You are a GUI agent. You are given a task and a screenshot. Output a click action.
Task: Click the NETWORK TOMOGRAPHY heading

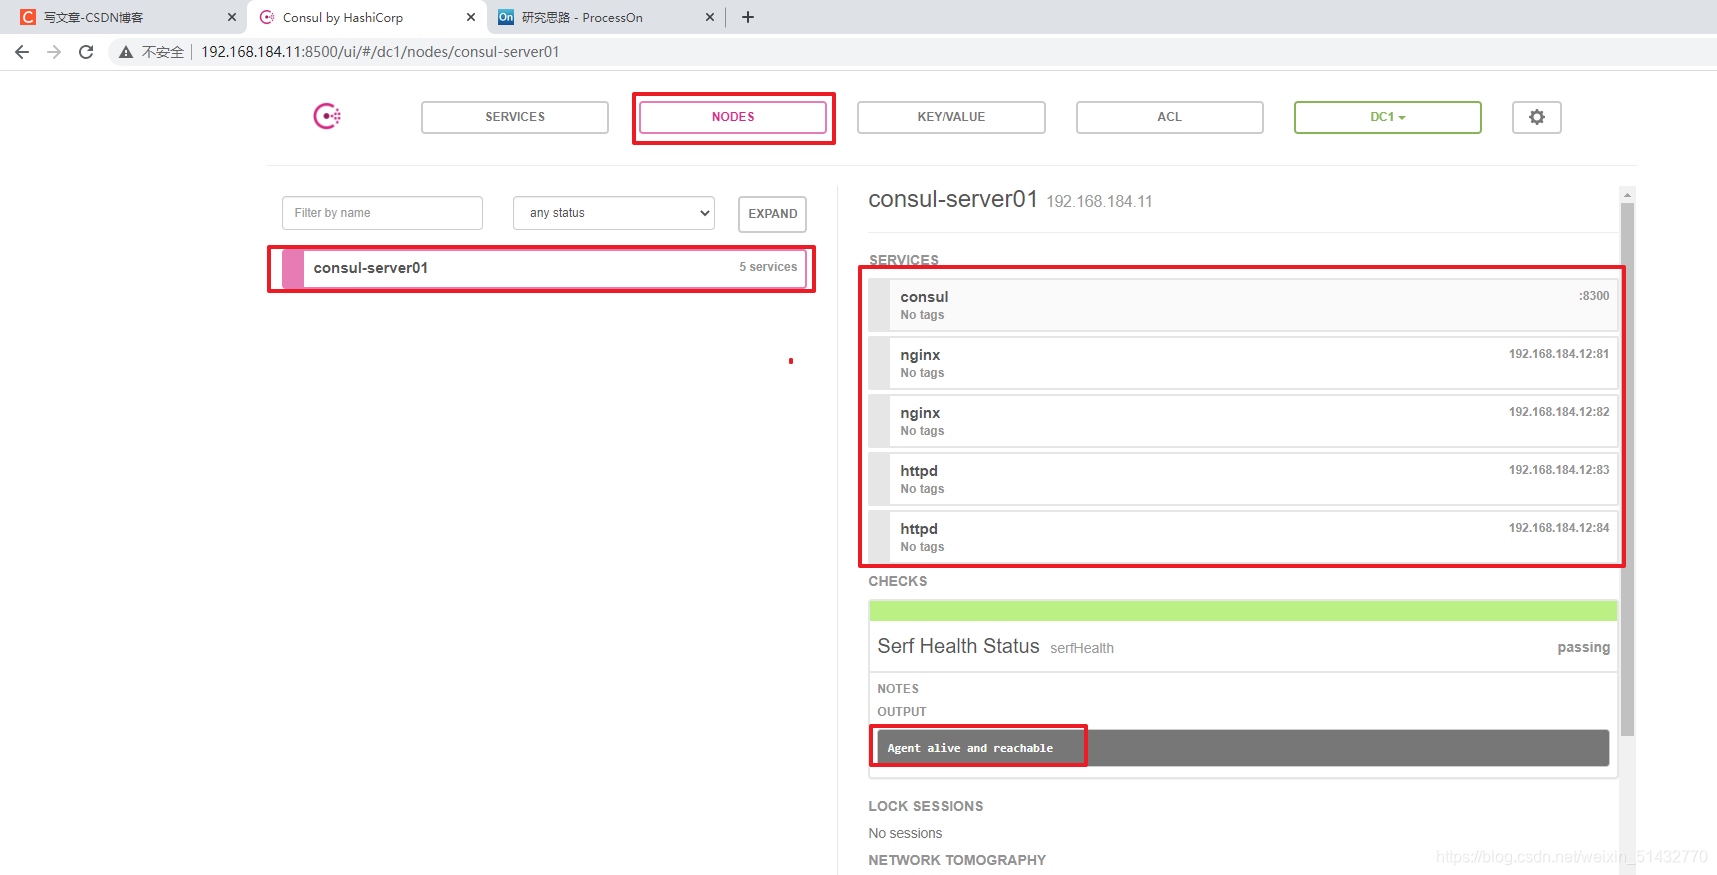(x=957, y=860)
